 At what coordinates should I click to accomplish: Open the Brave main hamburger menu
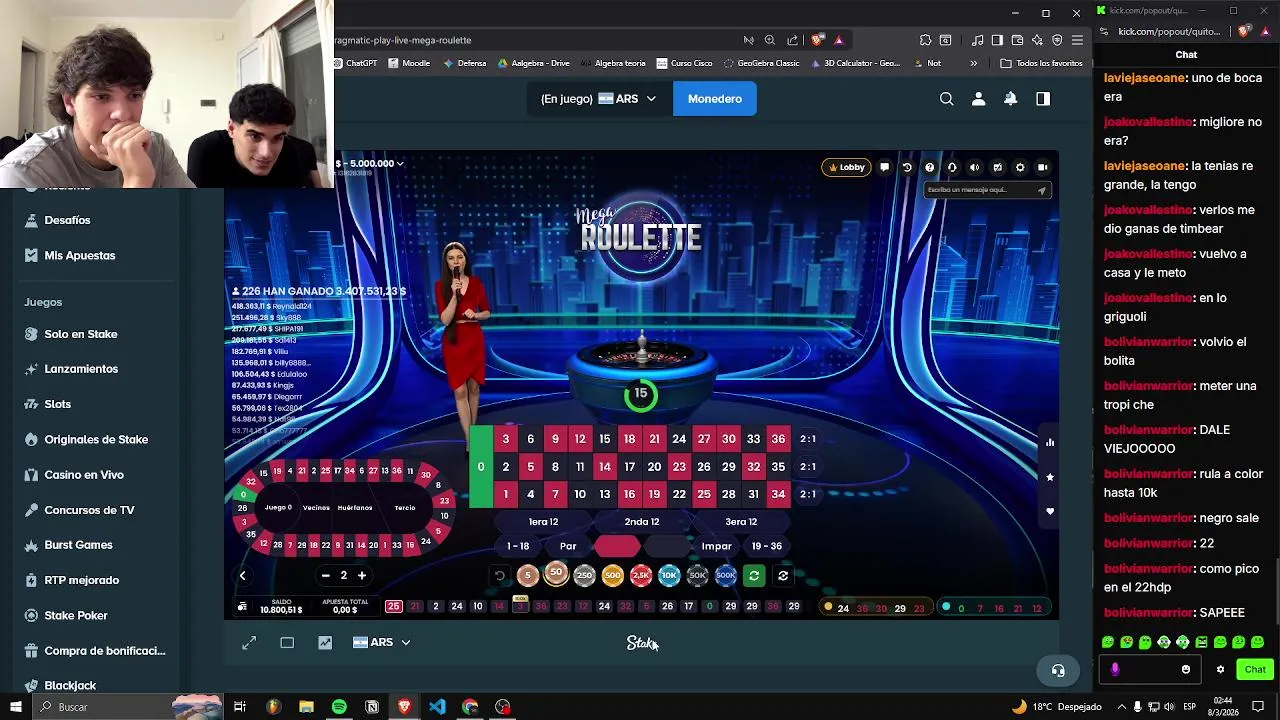1077,40
